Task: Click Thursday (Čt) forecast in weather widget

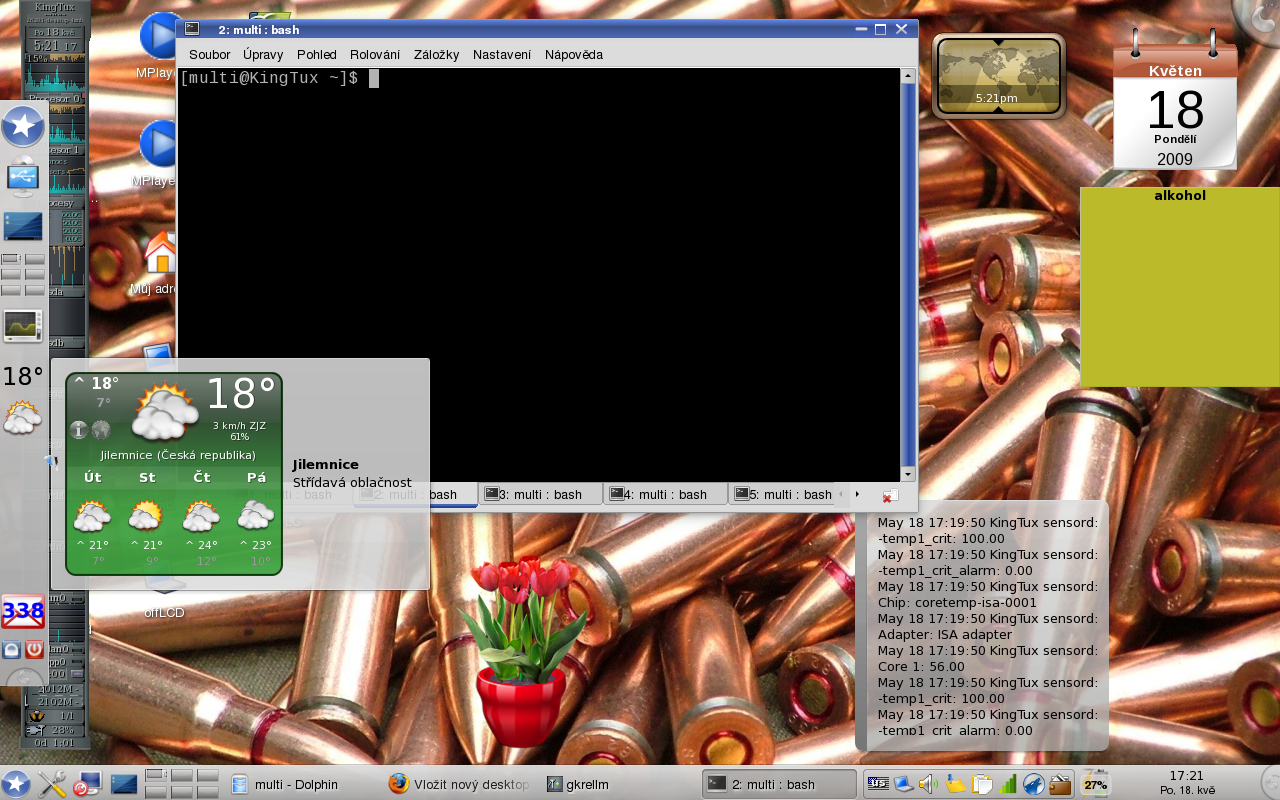Action: 202,520
